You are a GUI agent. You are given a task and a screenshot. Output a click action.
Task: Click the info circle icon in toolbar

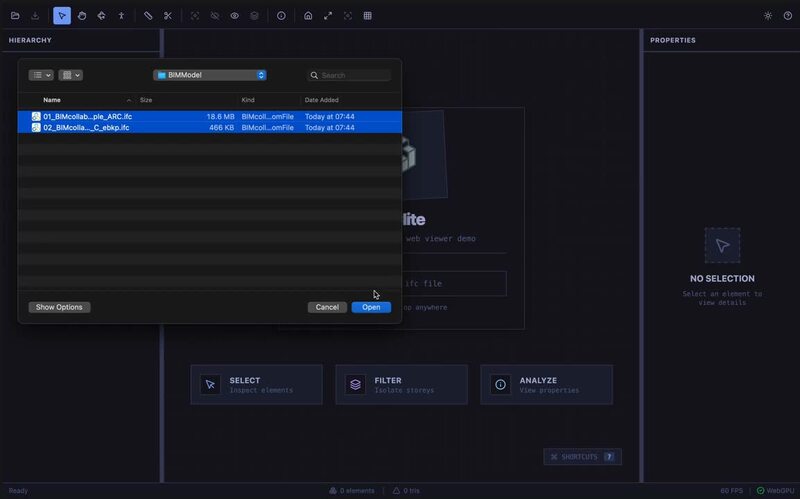281,16
